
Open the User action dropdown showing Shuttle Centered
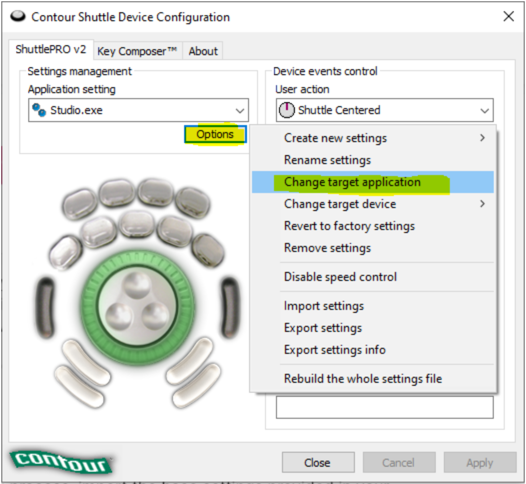[384, 110]
